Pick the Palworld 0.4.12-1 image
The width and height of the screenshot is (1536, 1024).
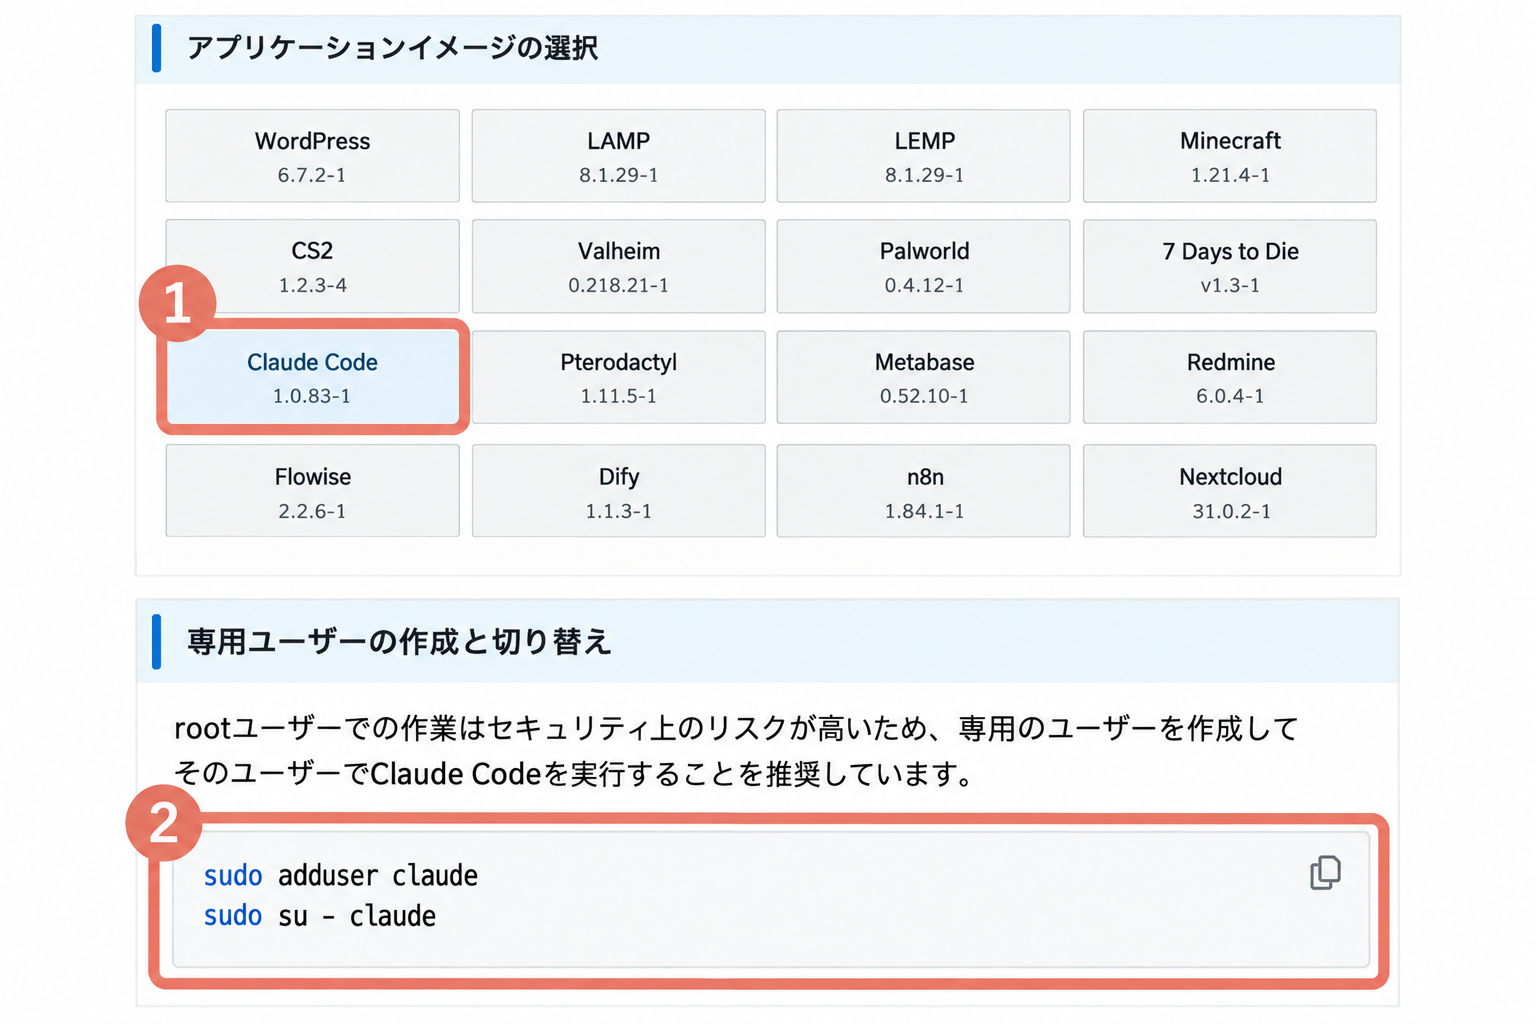click(x=924, y=266)
